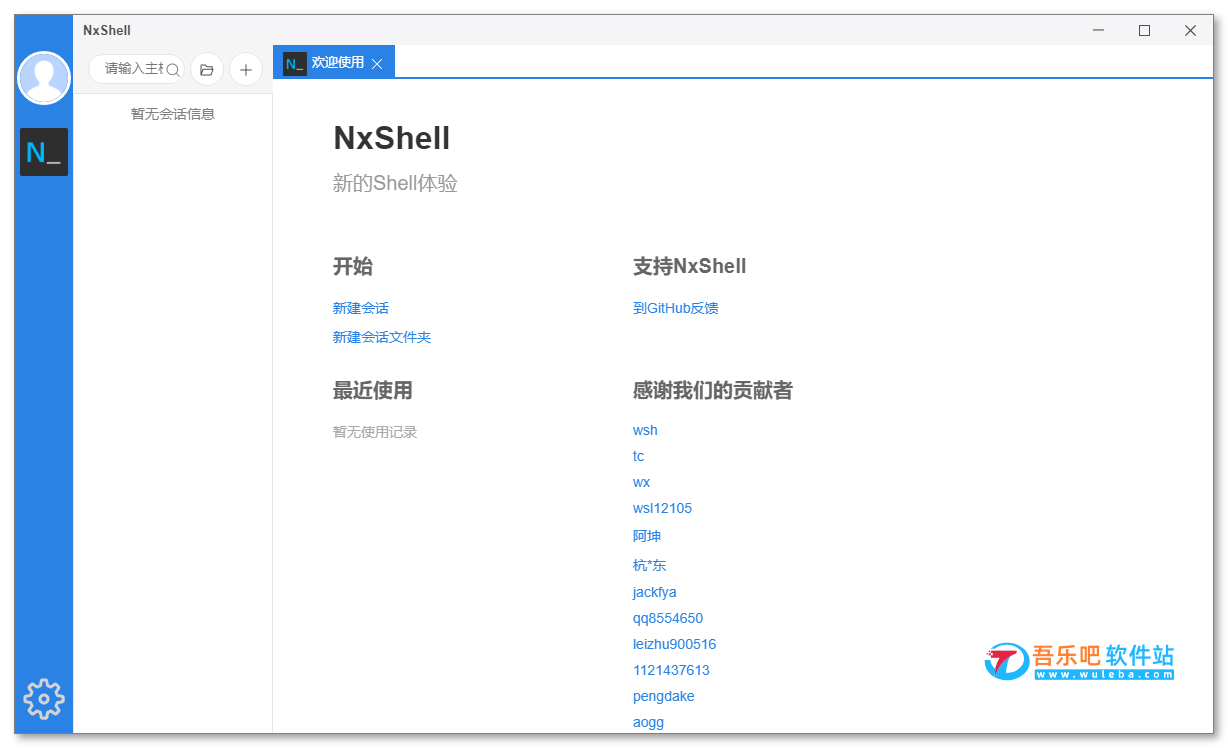This screenshot has height=748, width=1228.
Task: Click the 新建会话文件夹 link
Action: click(x=382, y=337)
